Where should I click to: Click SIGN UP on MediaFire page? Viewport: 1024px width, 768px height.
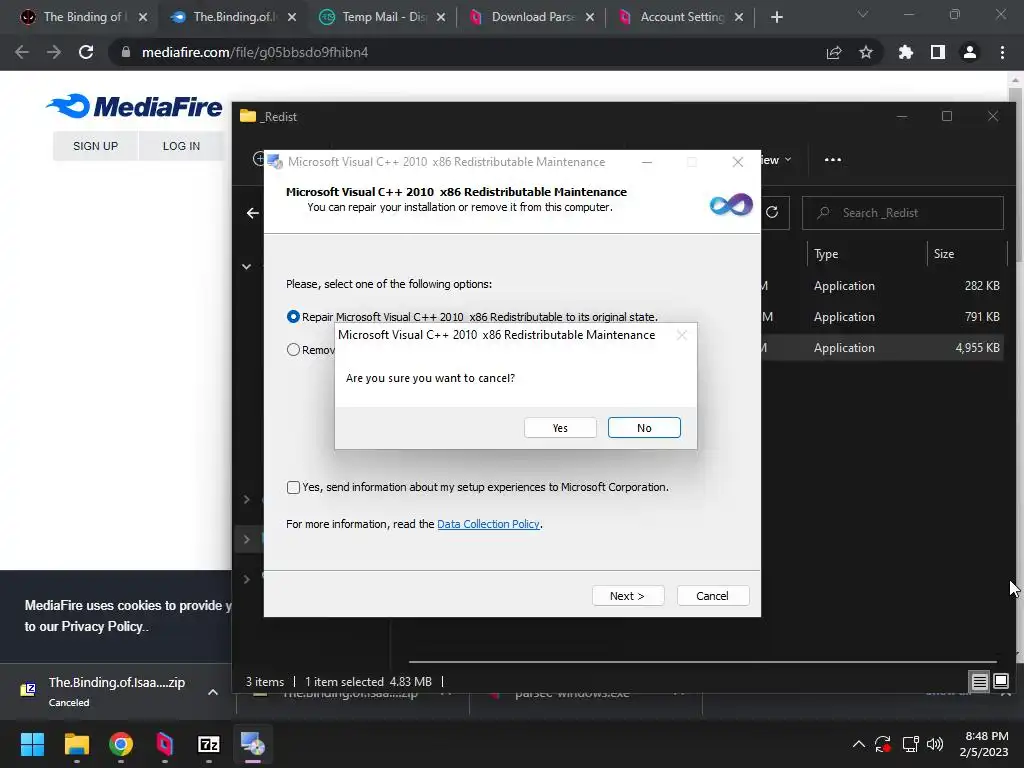pyautogui.click(x=95, y=146)
